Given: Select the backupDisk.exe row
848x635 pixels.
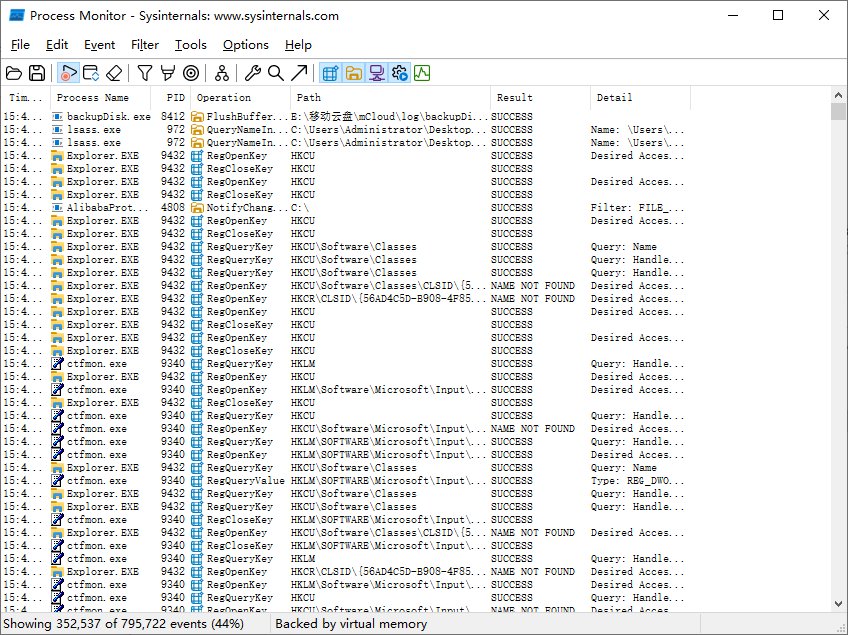Looking at the screenshot, I should tap(346, 116).
